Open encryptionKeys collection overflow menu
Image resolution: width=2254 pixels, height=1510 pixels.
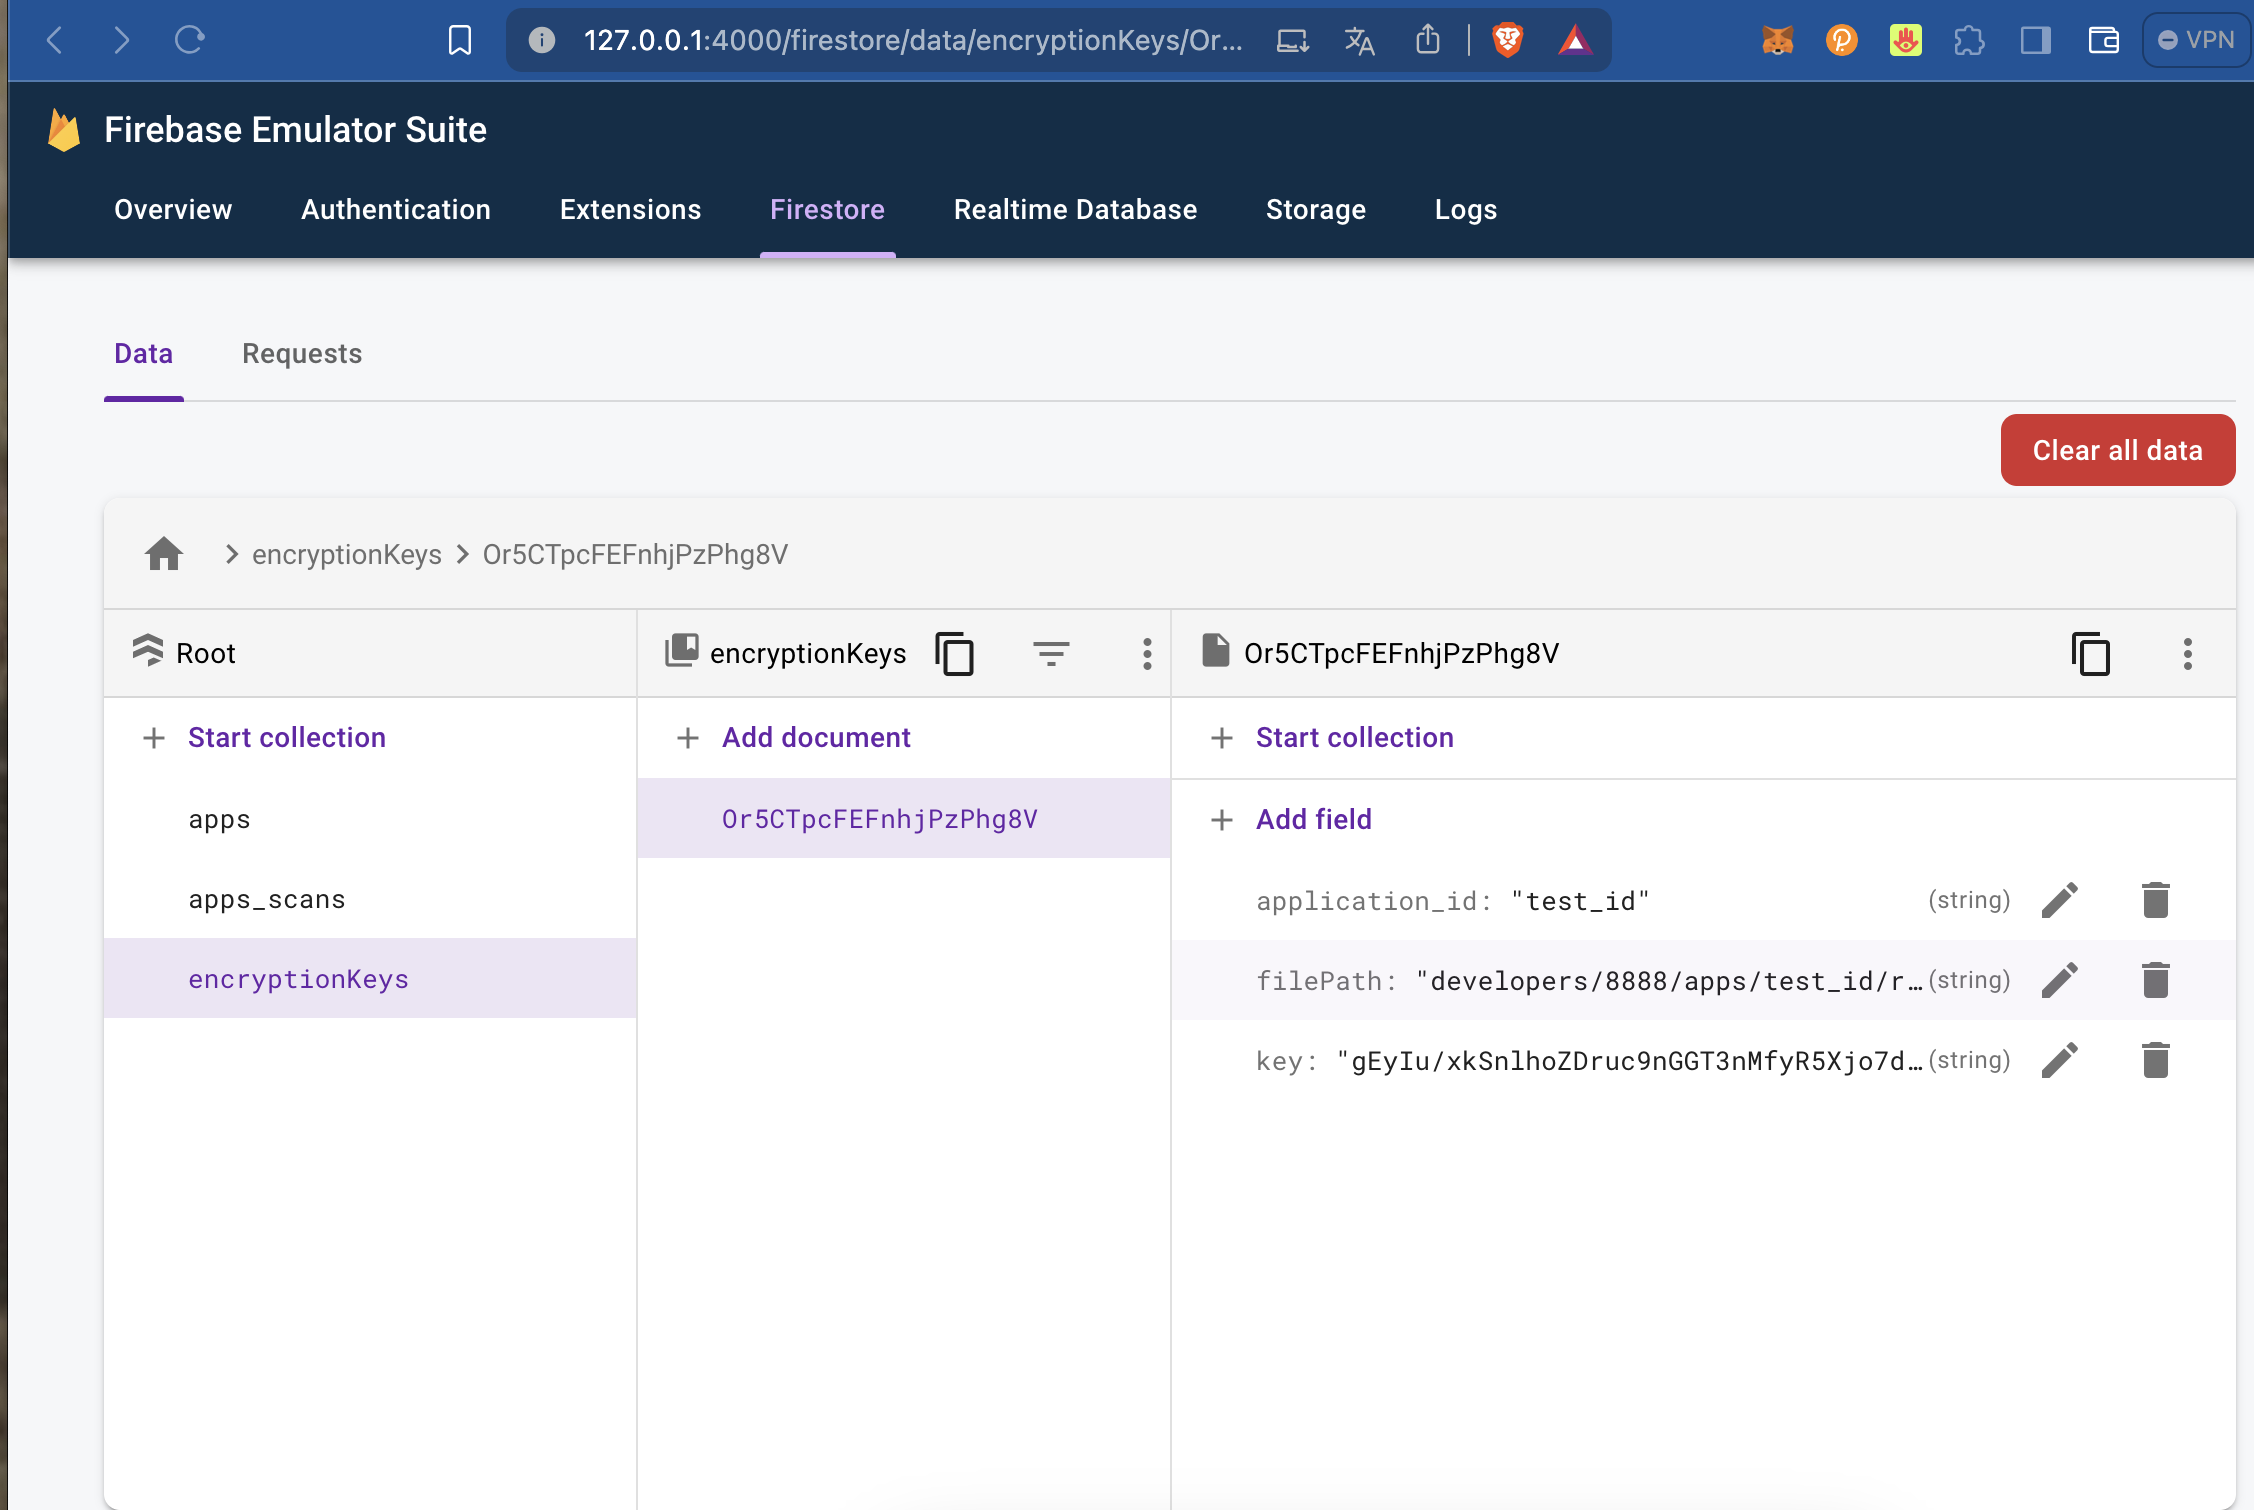pos(1147,653)
